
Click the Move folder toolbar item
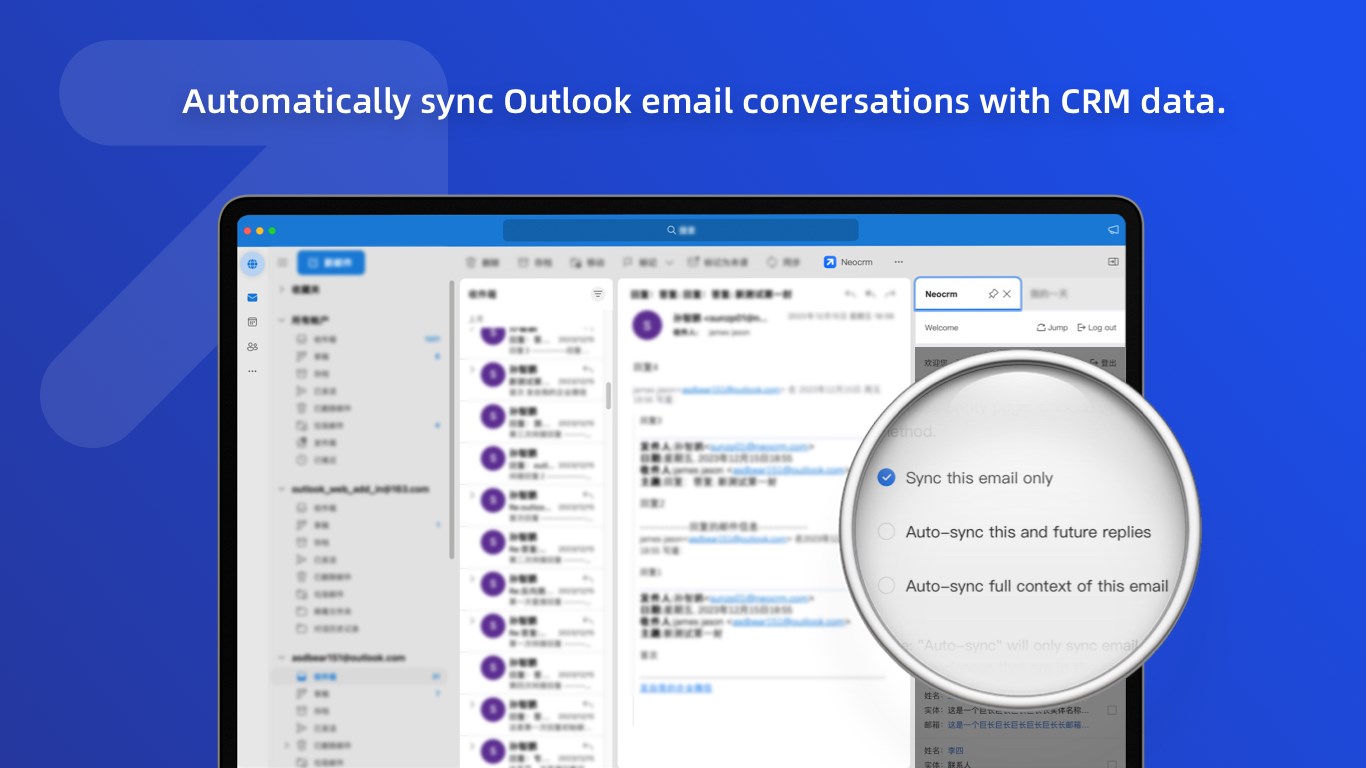pyautogui.click(x=587, y=262)
